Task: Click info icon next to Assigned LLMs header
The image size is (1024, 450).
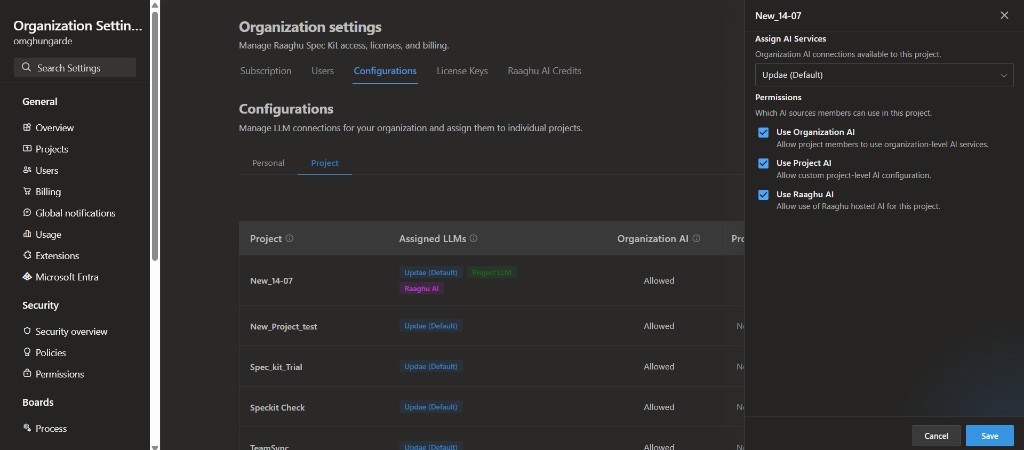Action: [473, 238]
